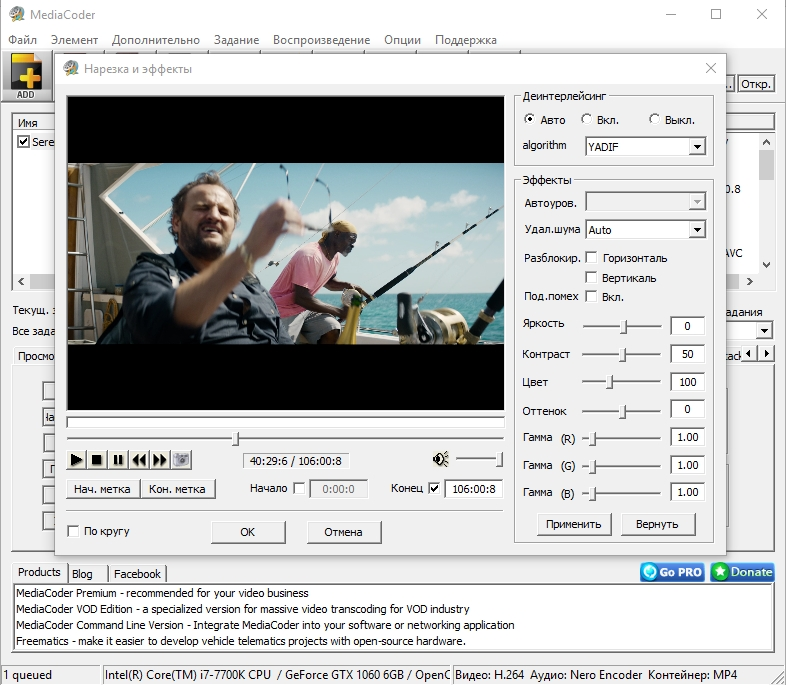Viewport: 786px width, 685px height.
Task: Click the Отмена button
Action: [x=343, y=532]
